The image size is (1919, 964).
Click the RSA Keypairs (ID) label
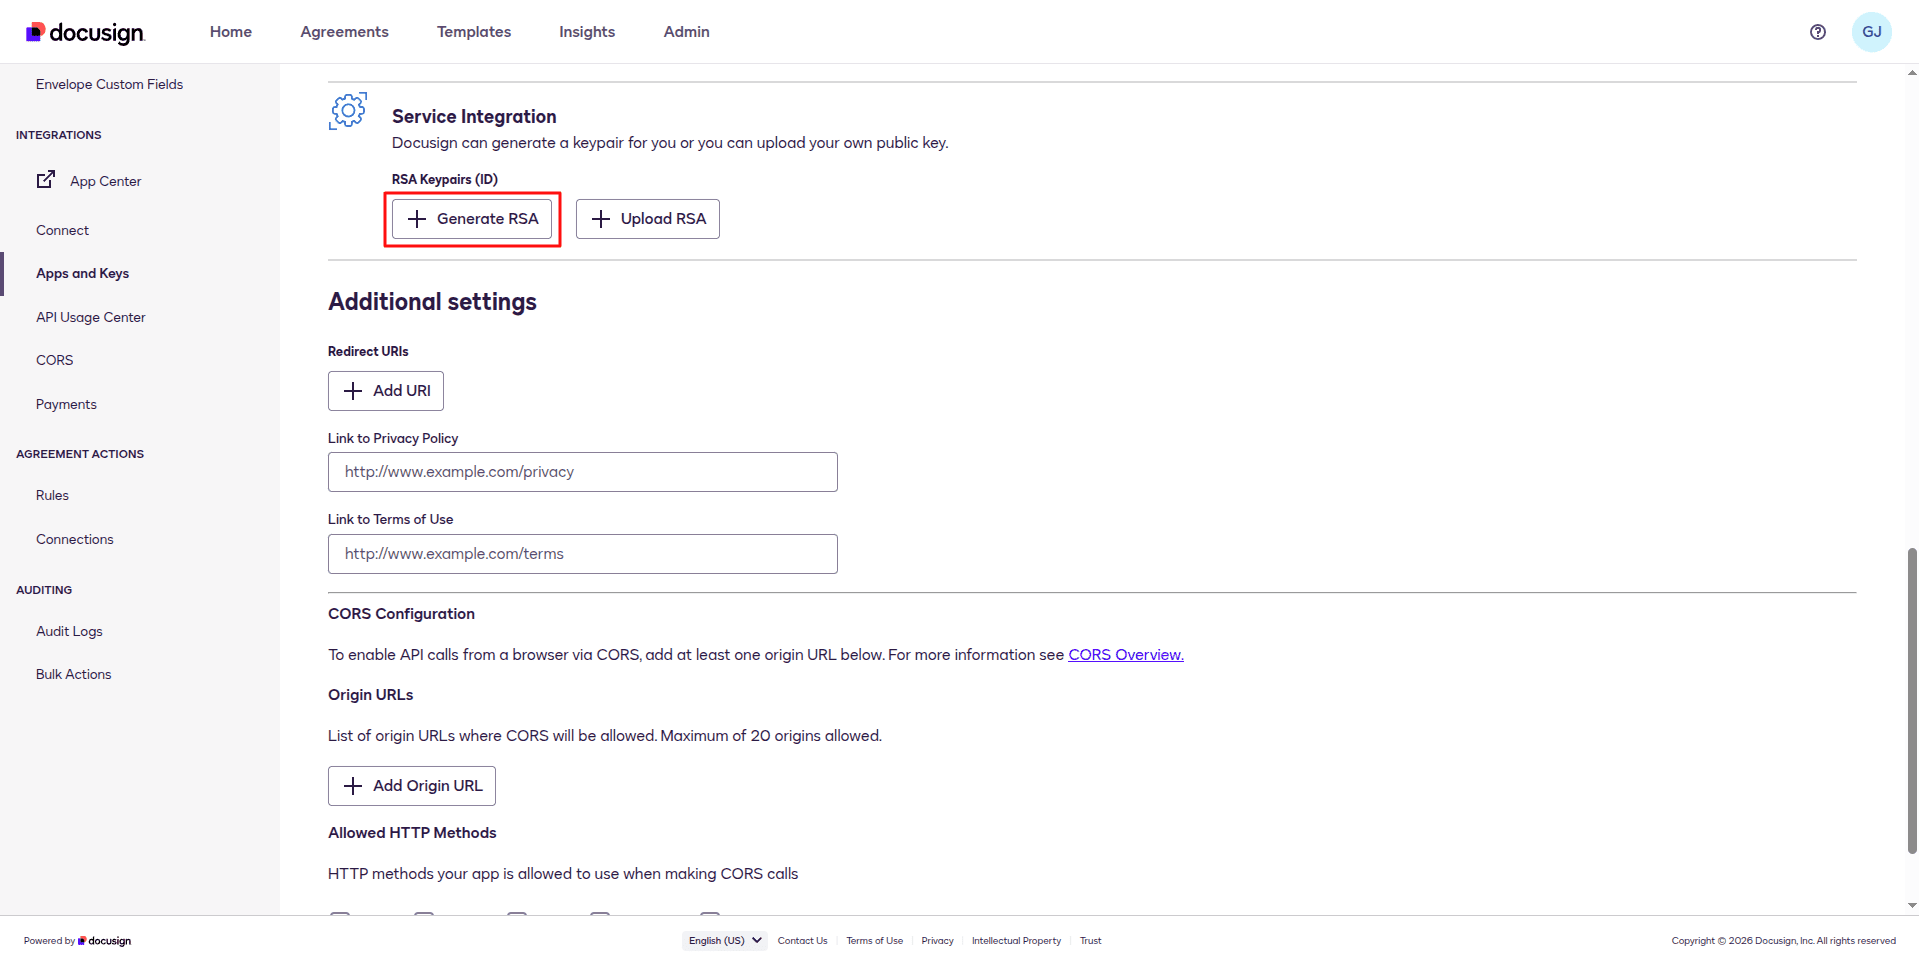tap(445, 179)
